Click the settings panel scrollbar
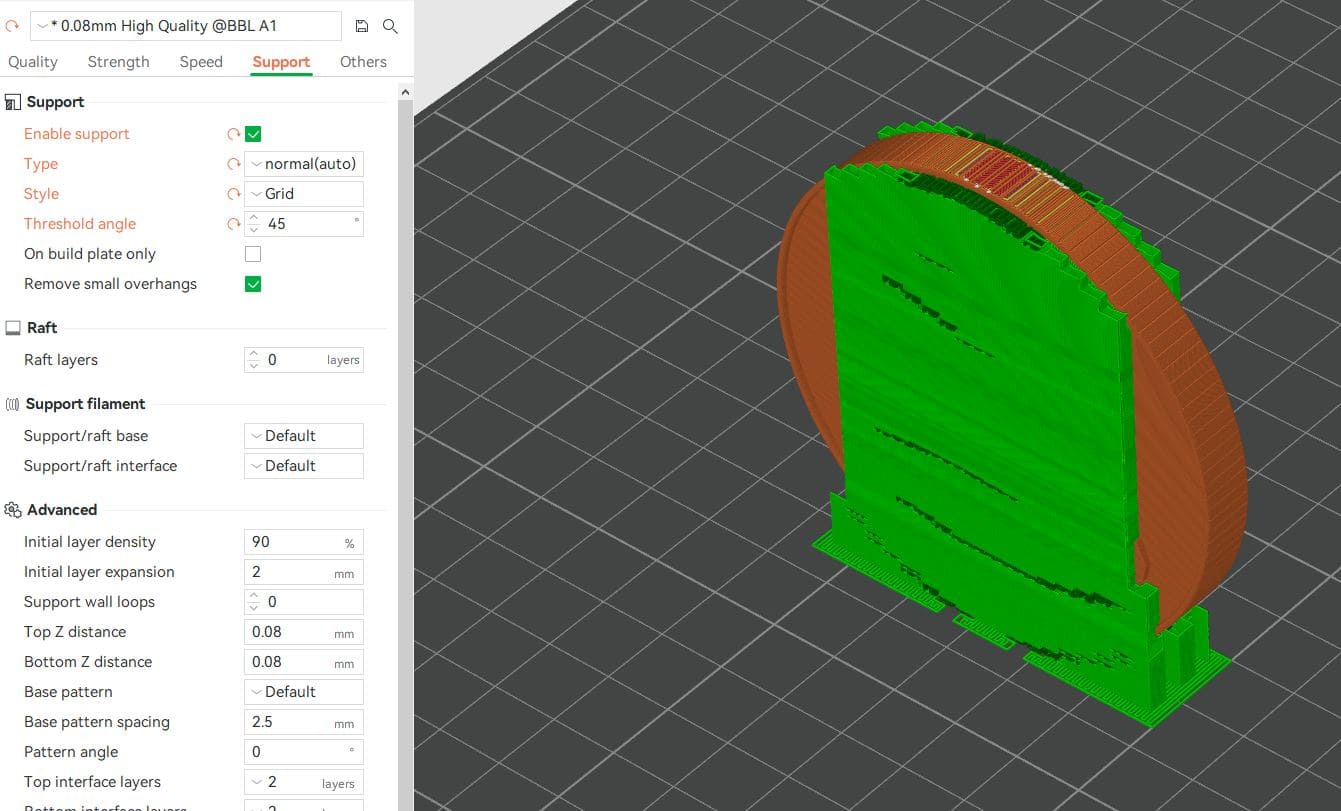 405,455
